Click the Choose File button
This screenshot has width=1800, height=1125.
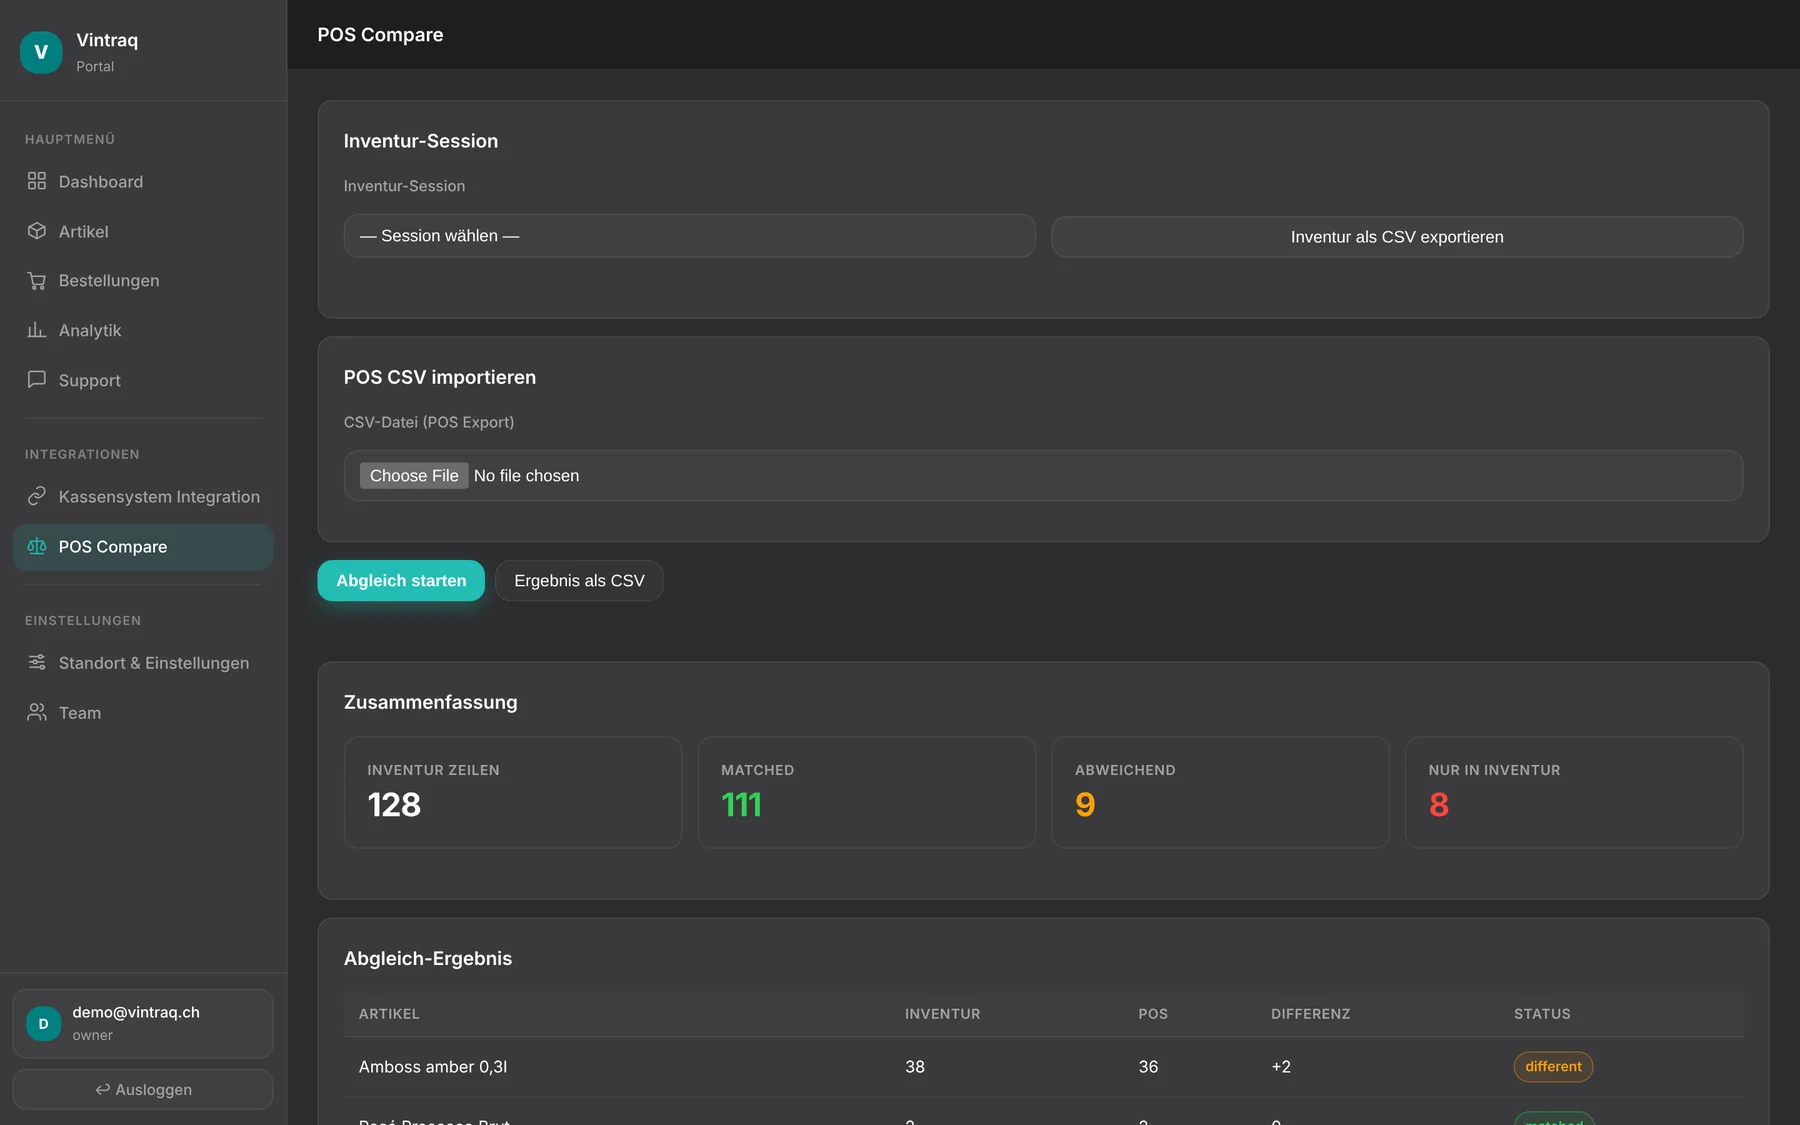[414, 476]
